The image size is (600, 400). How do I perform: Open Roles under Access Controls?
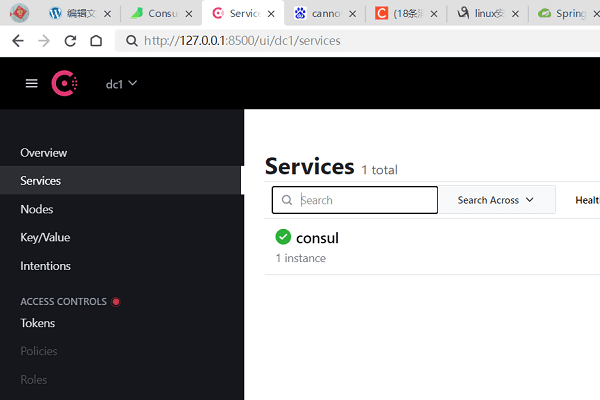pyautogui.click(x=34, y=380)
